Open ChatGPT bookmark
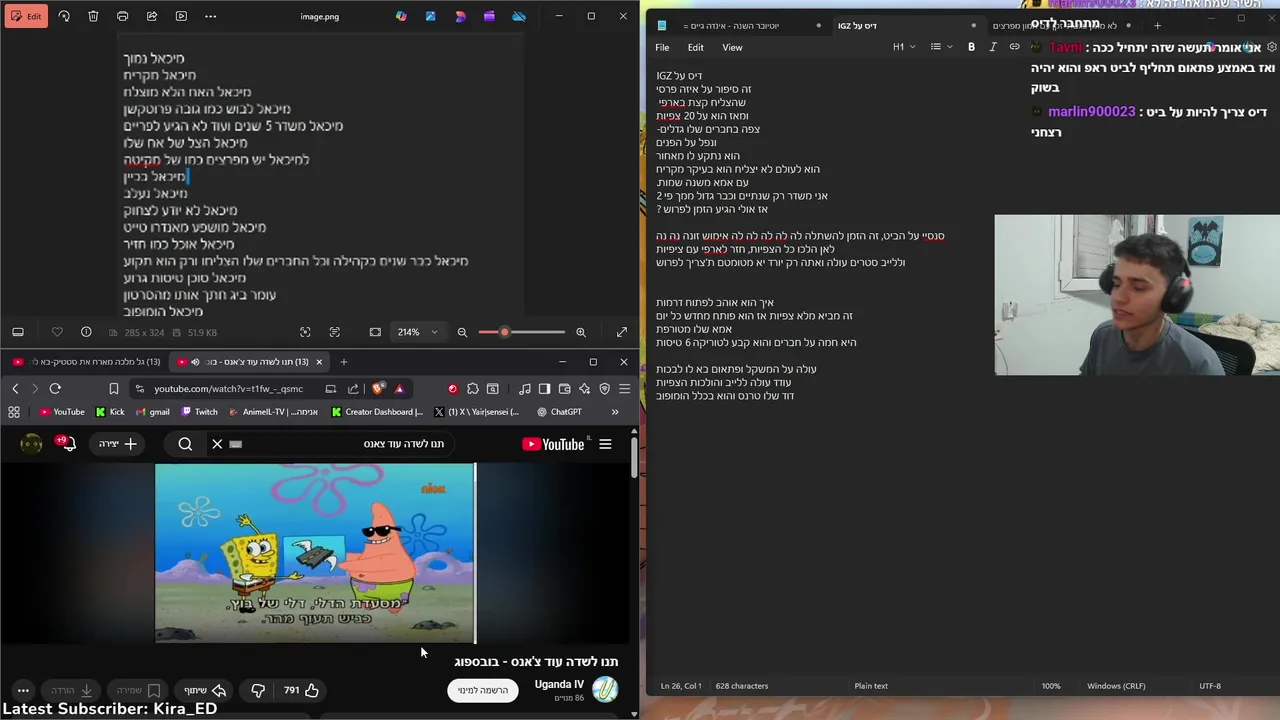This screenshot has width=1280, height=720. pos(559,412)
